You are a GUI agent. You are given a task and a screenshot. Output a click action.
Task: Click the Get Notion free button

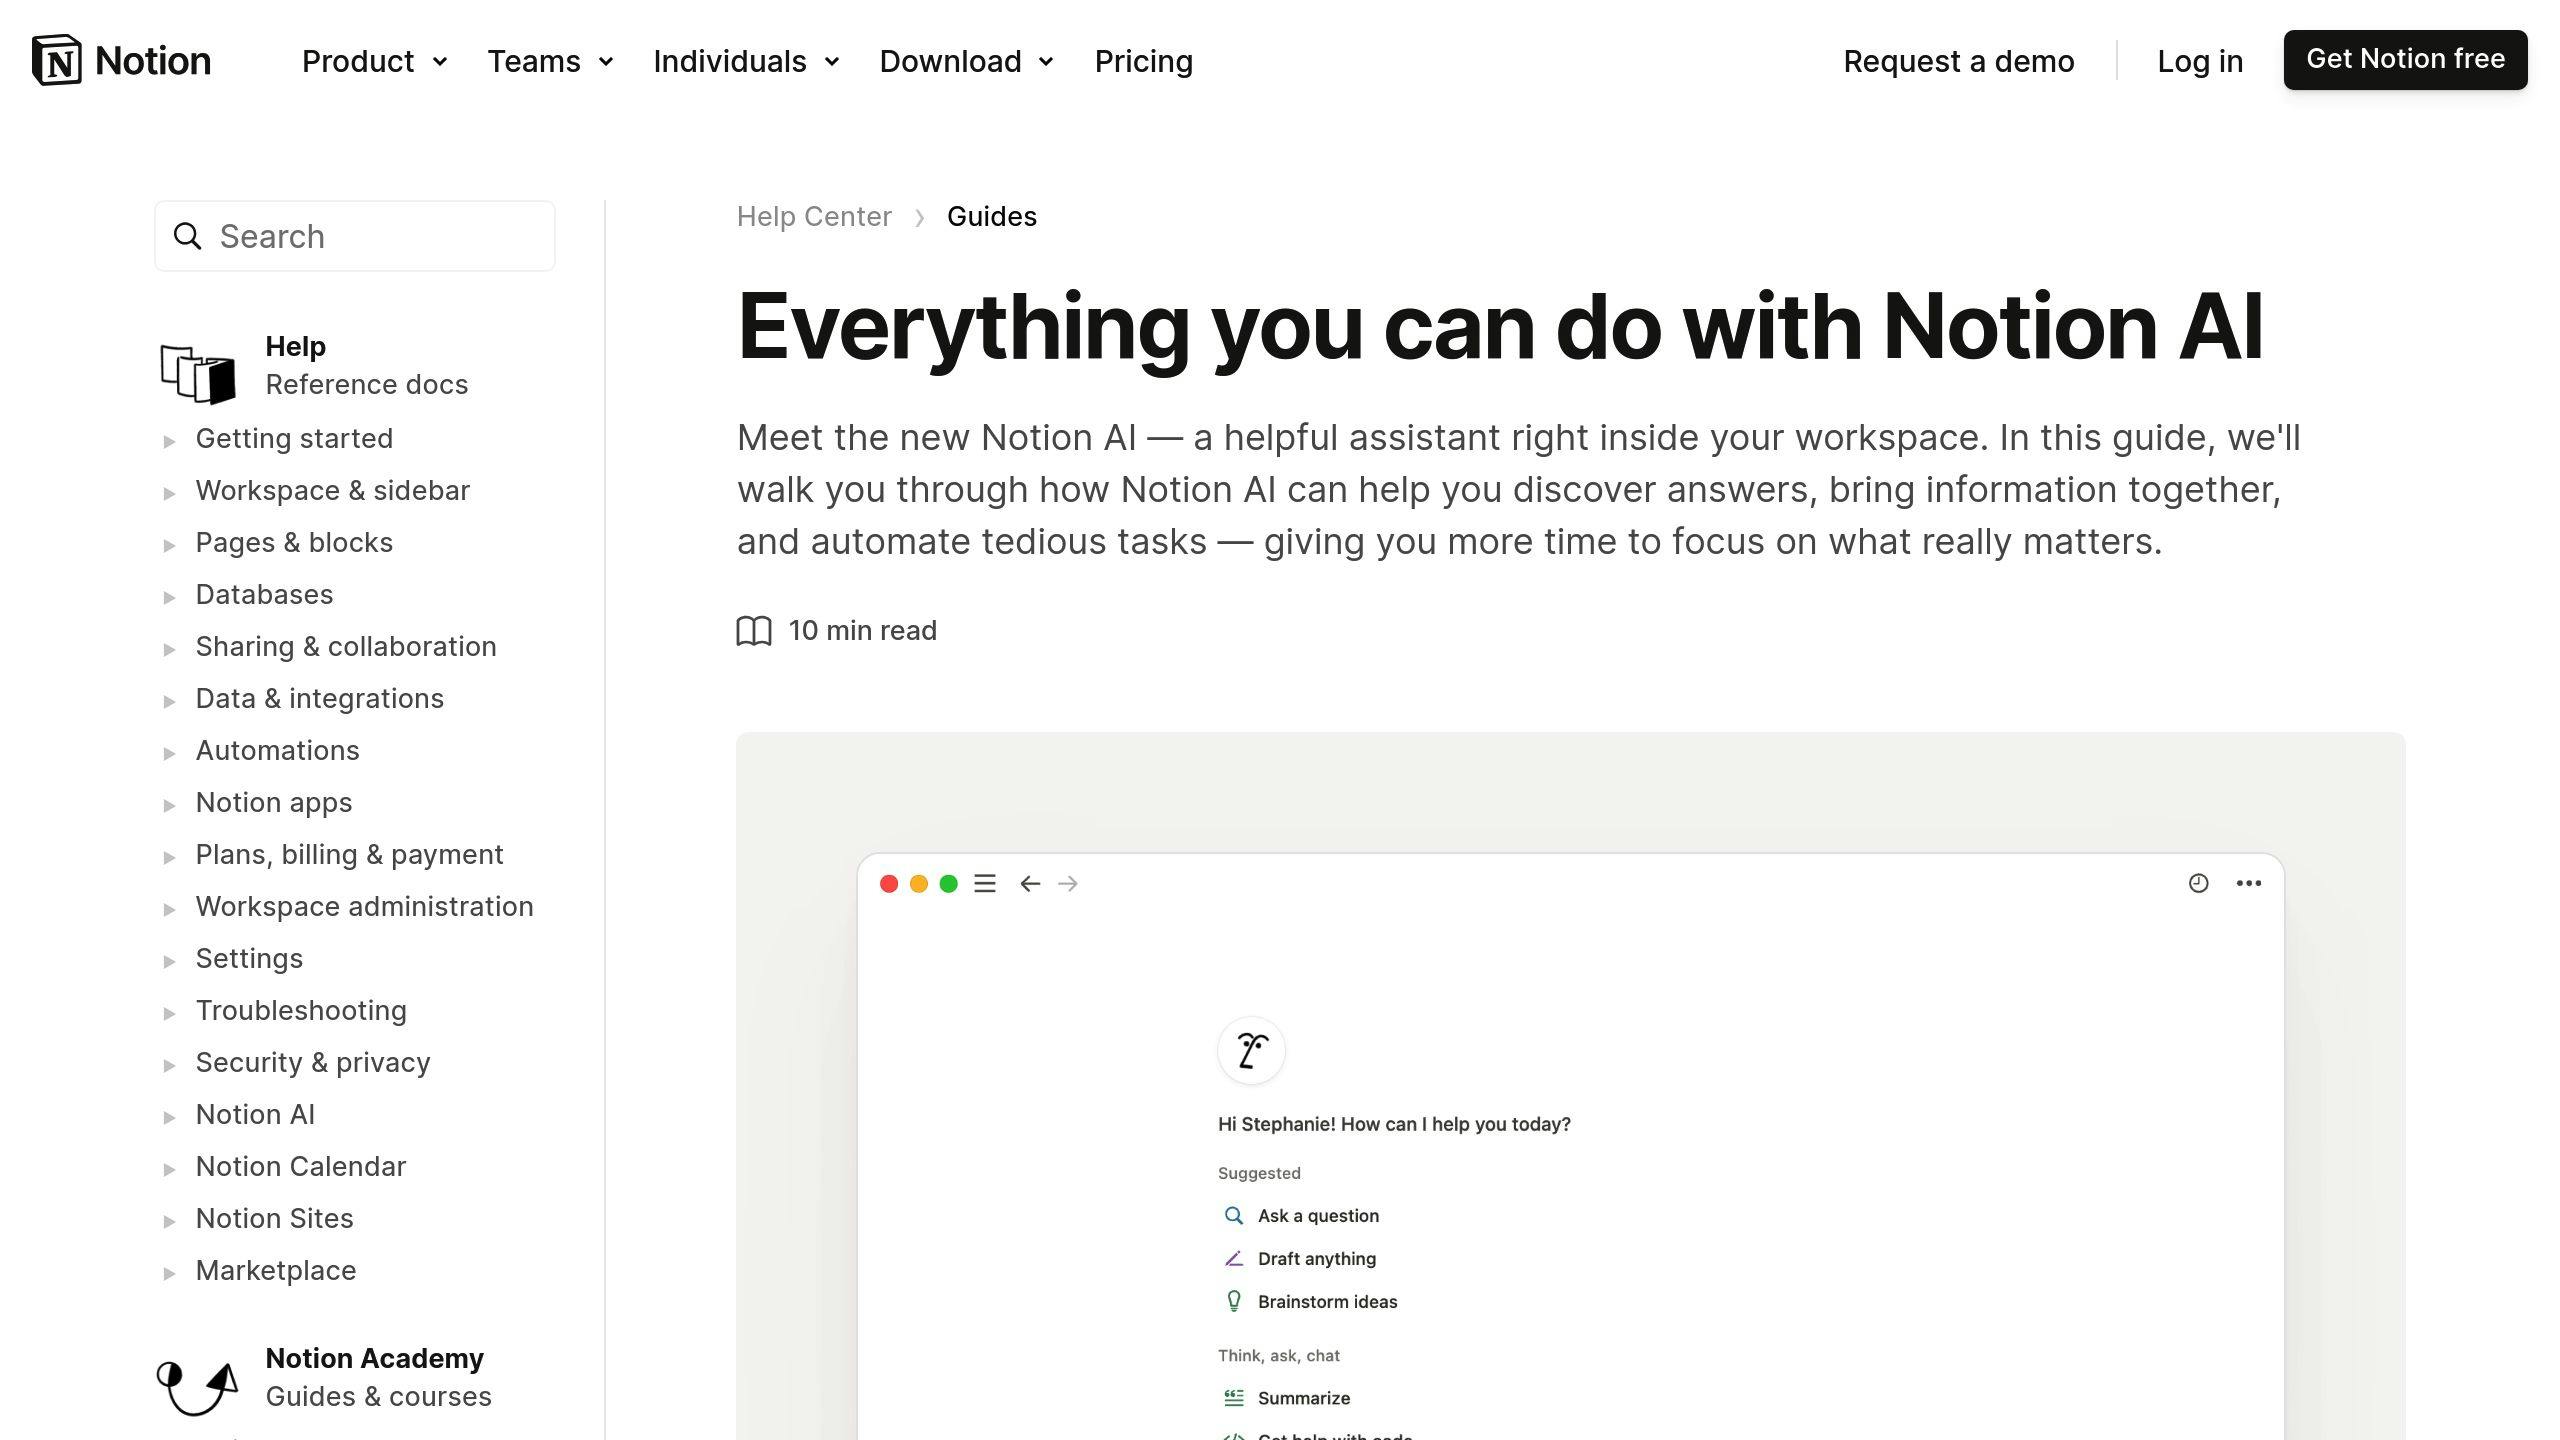pos(2405,60)
